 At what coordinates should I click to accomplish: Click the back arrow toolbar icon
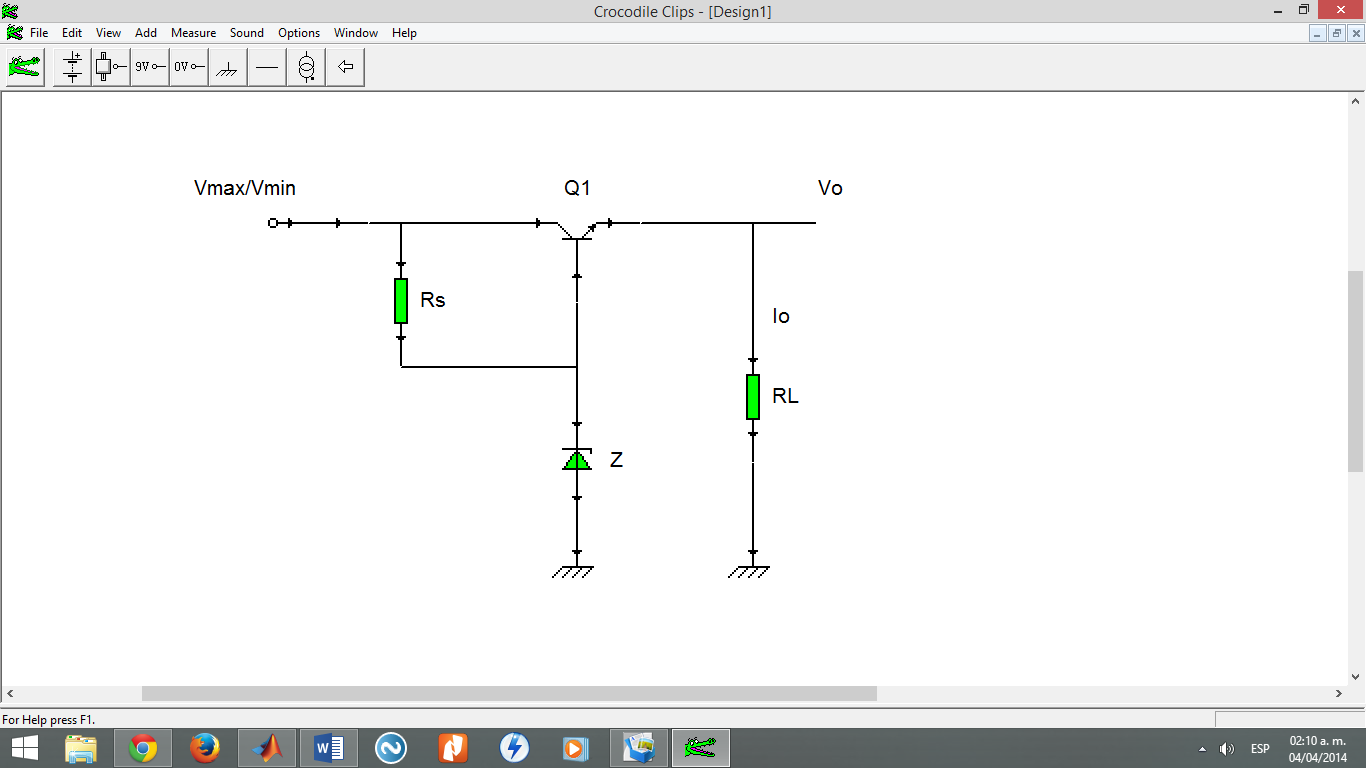coord(345,67)
